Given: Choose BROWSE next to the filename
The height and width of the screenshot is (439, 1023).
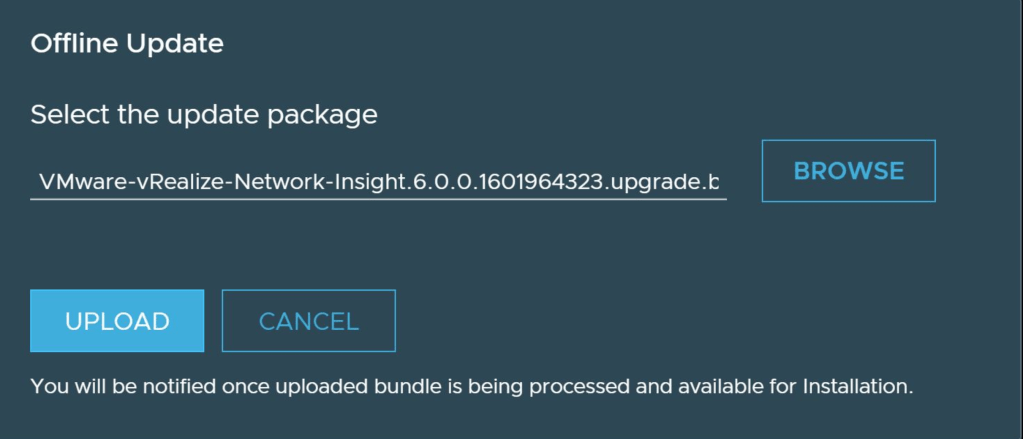Looking at the screenshot, I should click(x=848, y=171).
